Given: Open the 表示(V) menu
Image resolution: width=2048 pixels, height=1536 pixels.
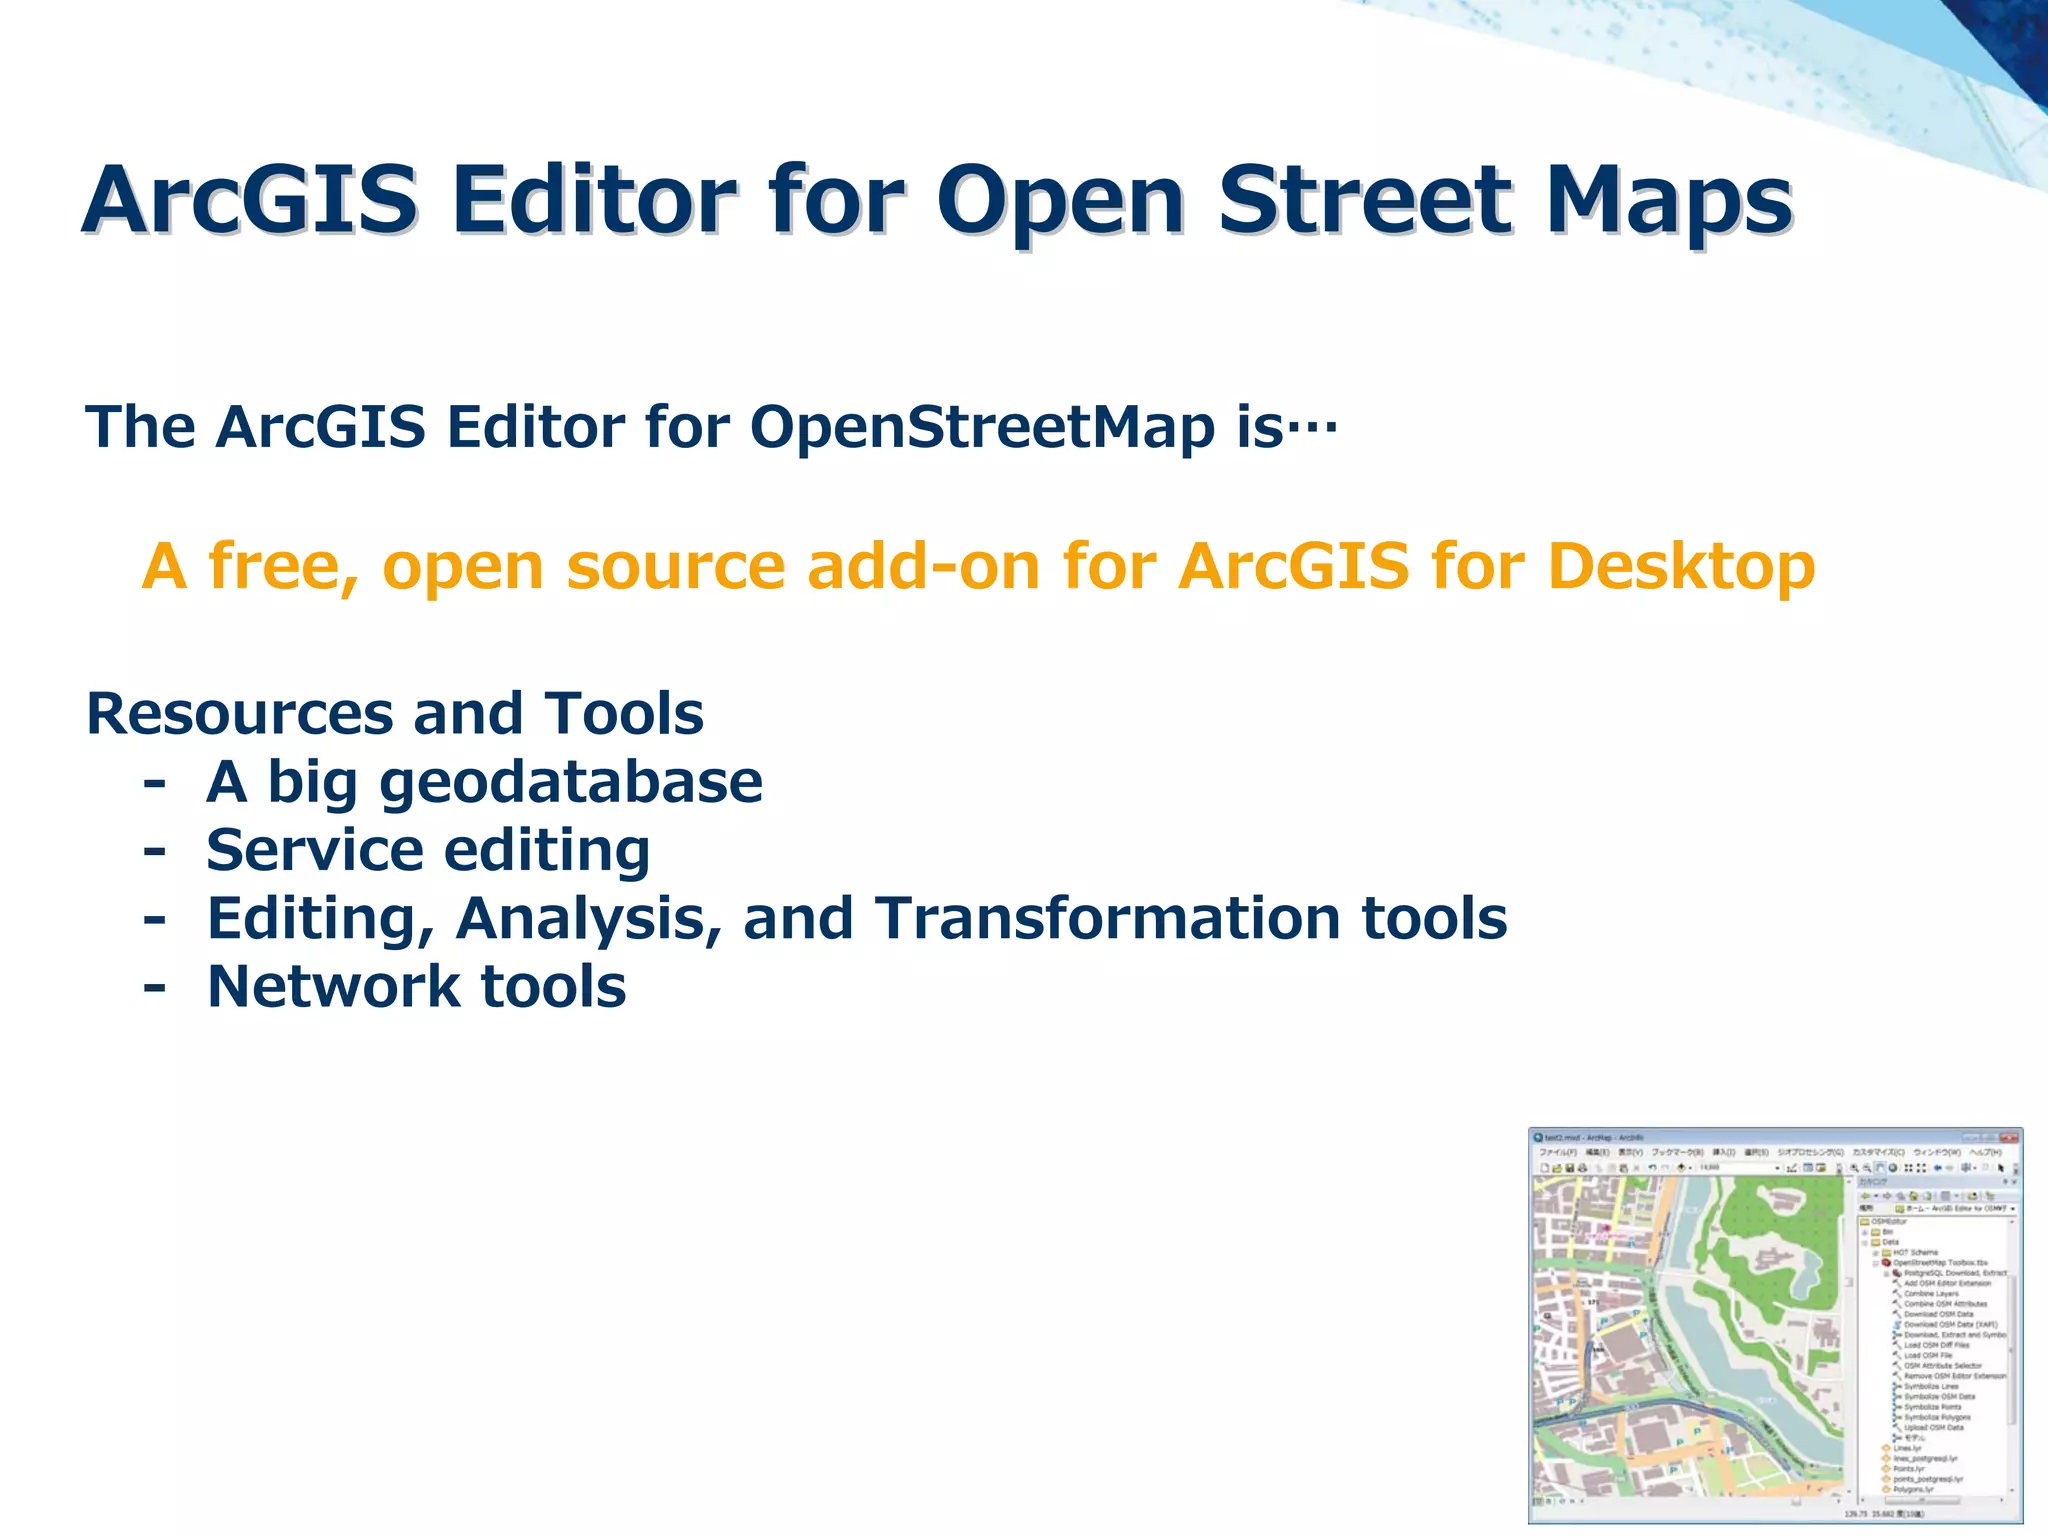Looking at the screenshot, I should (1630, 1152).
